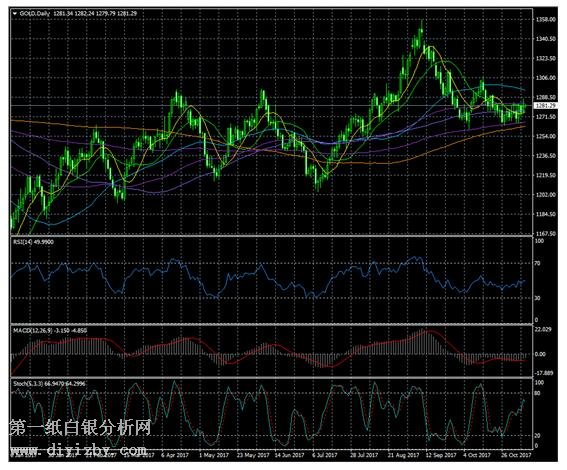Select the divider between price chart and RSI

(272, 236)
